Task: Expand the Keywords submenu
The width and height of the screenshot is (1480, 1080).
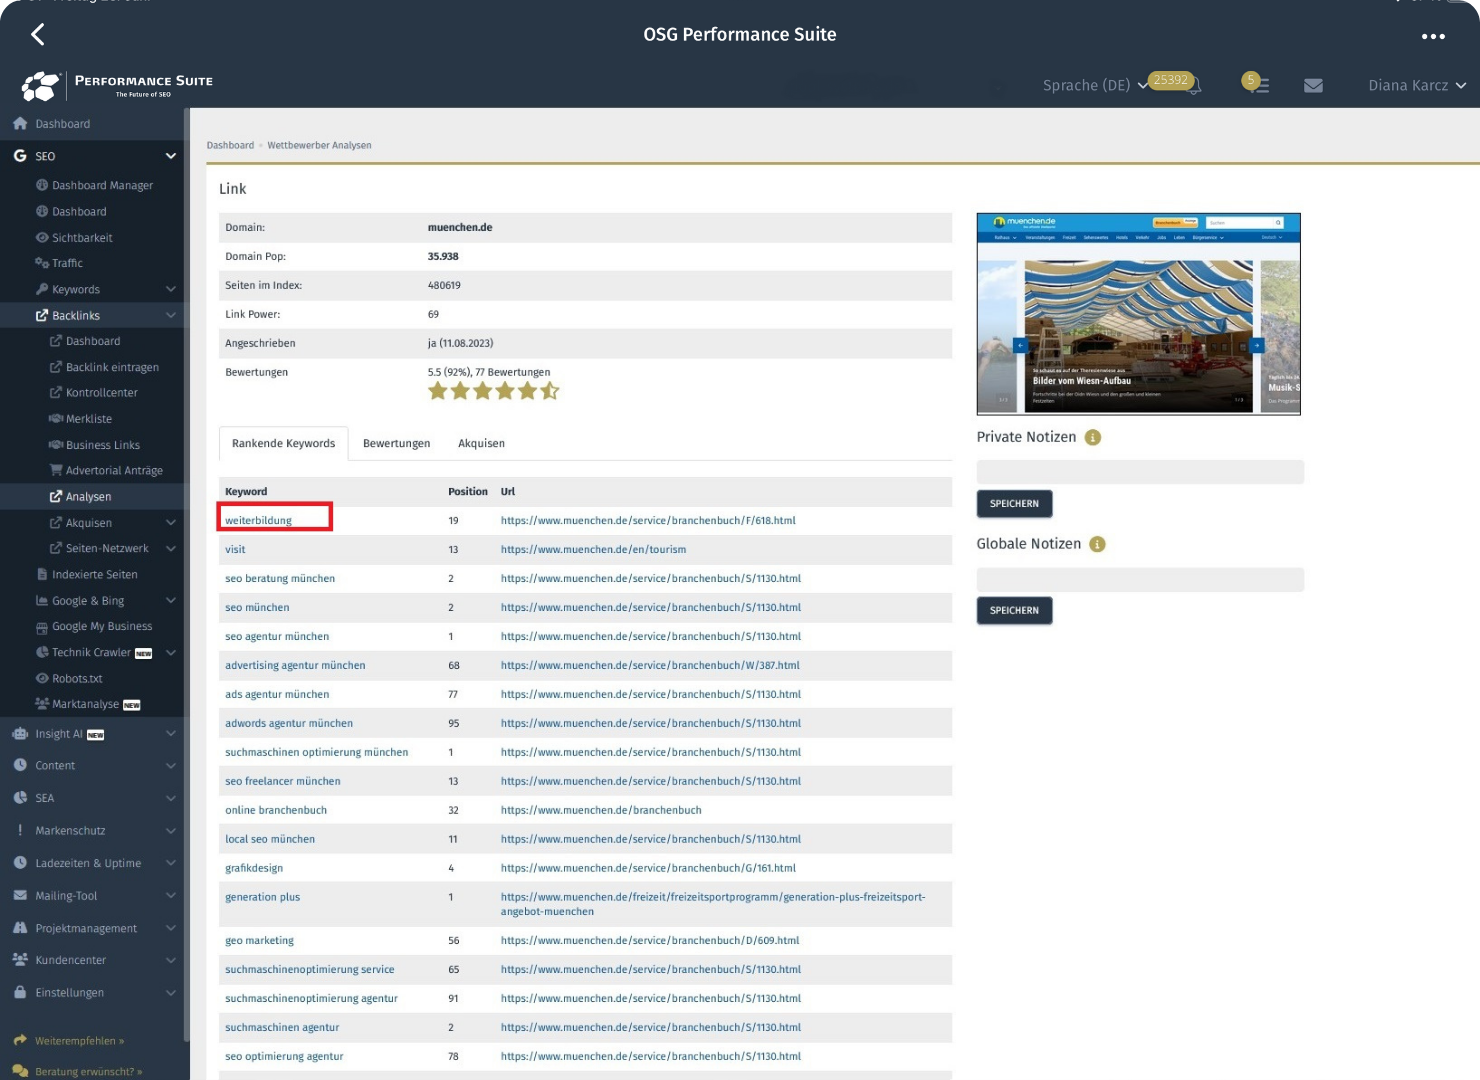Action: [x=170, y=289]
